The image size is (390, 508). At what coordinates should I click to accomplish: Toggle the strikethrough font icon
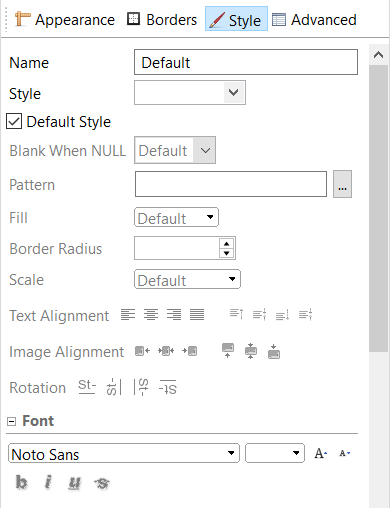(102, 483)
